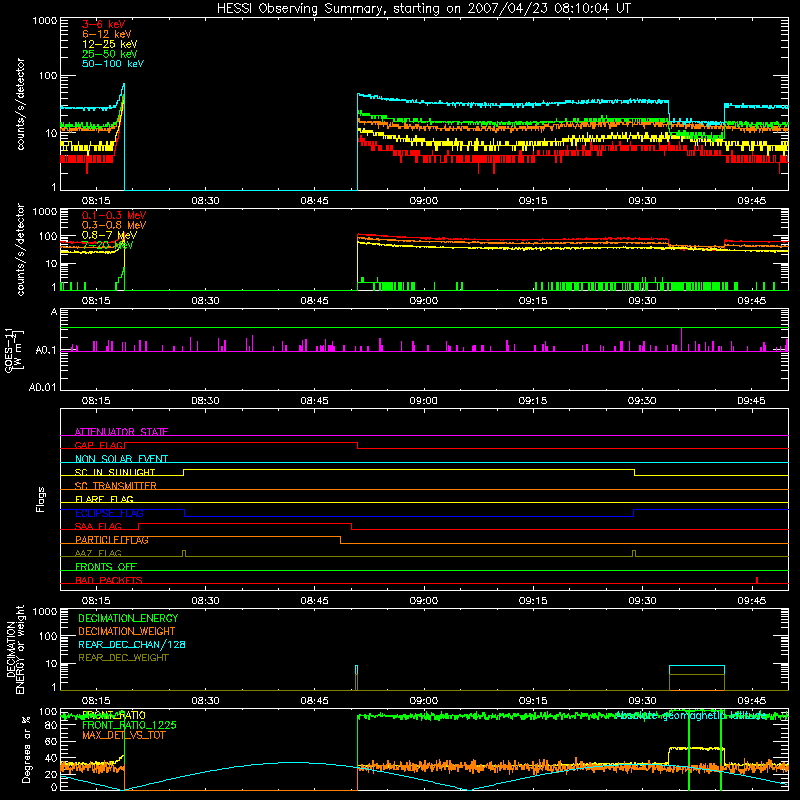Click the 0.1-0.3 MeV legend label

pos(114,215)
